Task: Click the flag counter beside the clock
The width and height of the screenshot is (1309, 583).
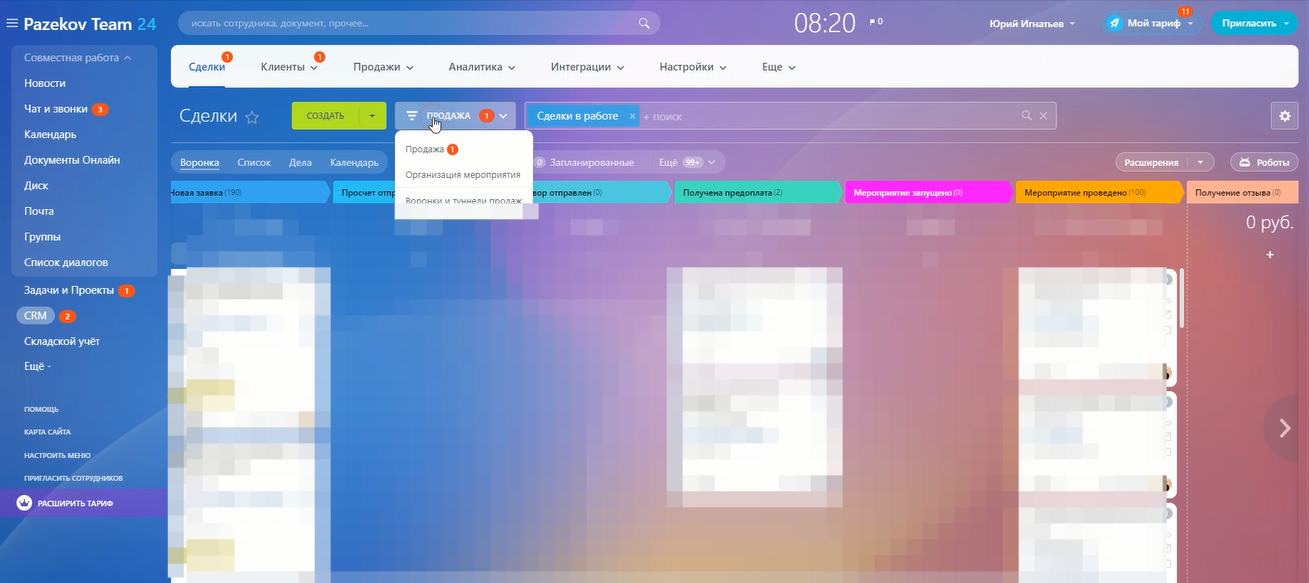Action: click(875, 22)
